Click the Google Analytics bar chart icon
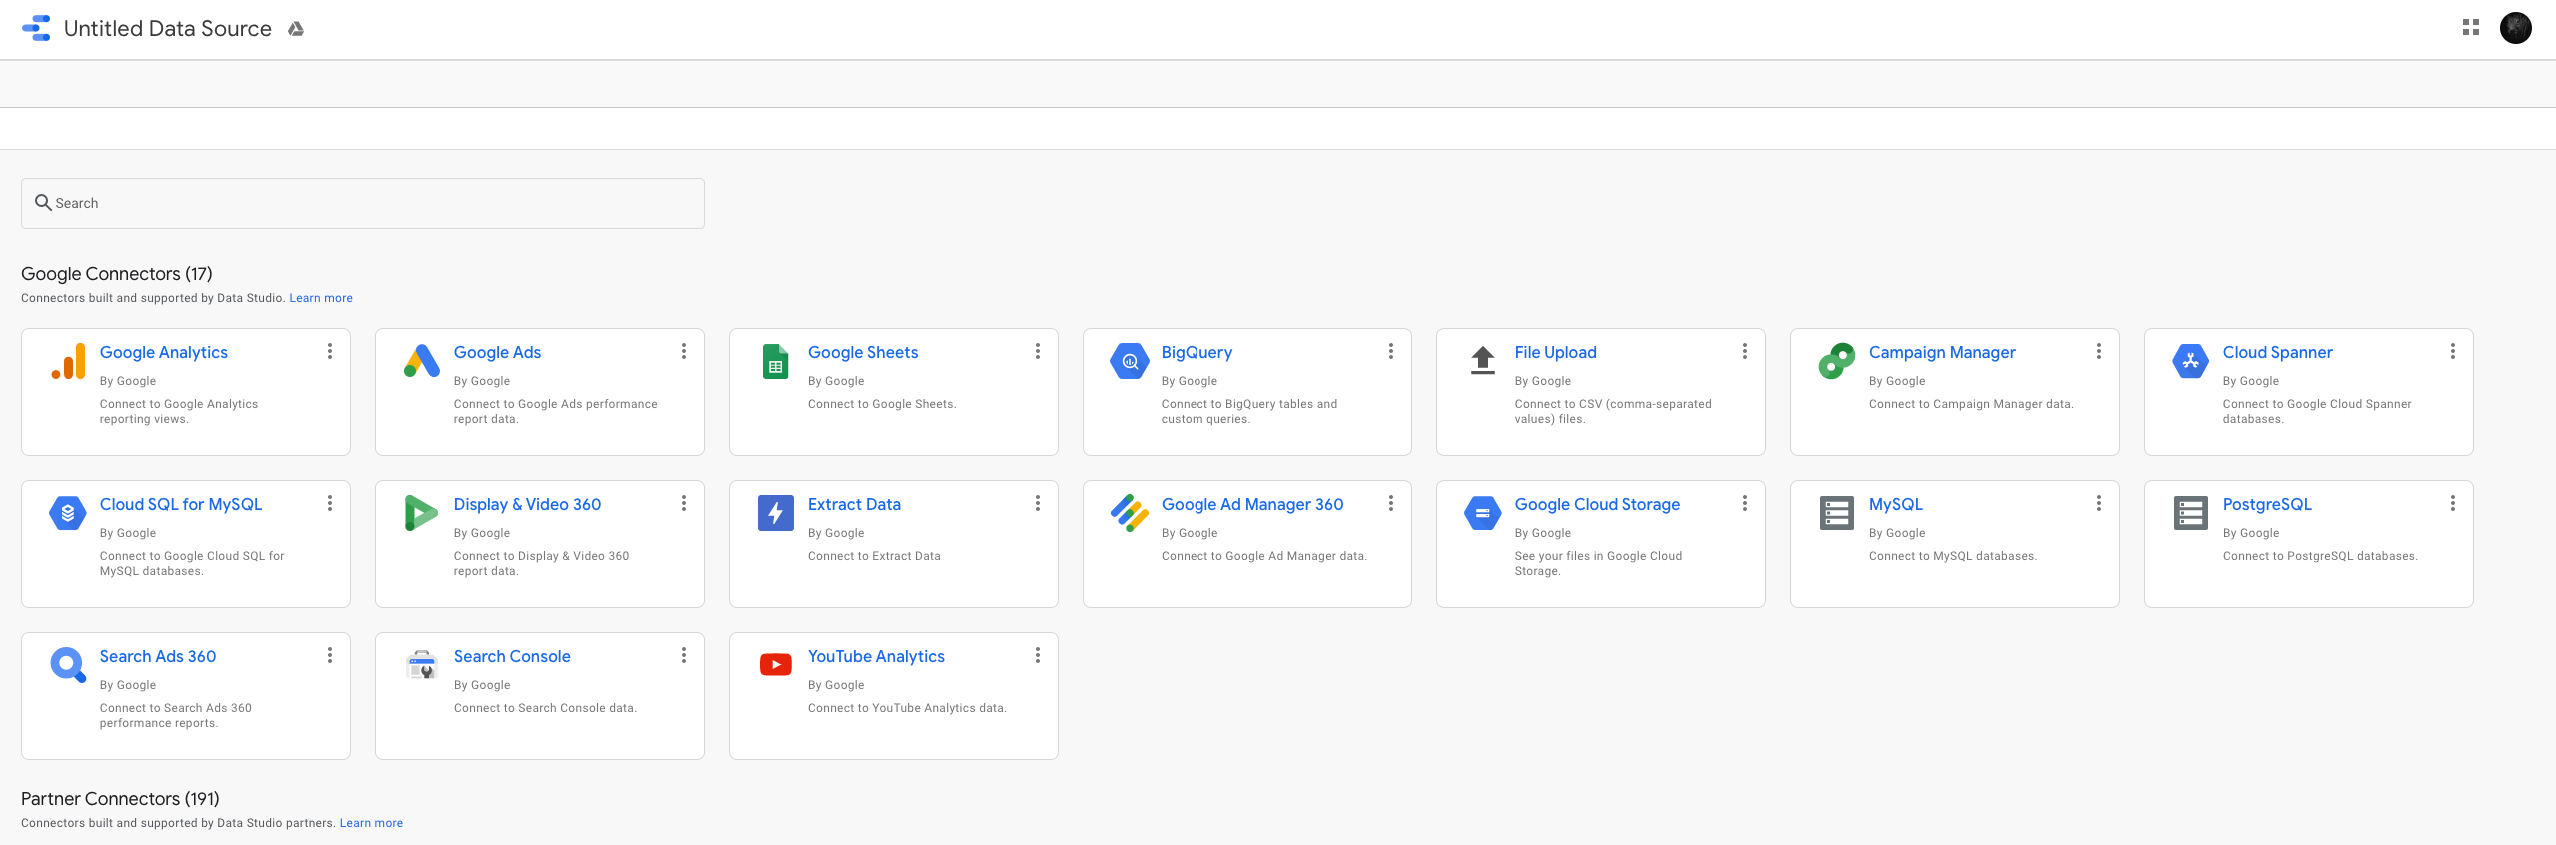The height and width of the screenshot is (845, 2556). [x=69, y=362]
